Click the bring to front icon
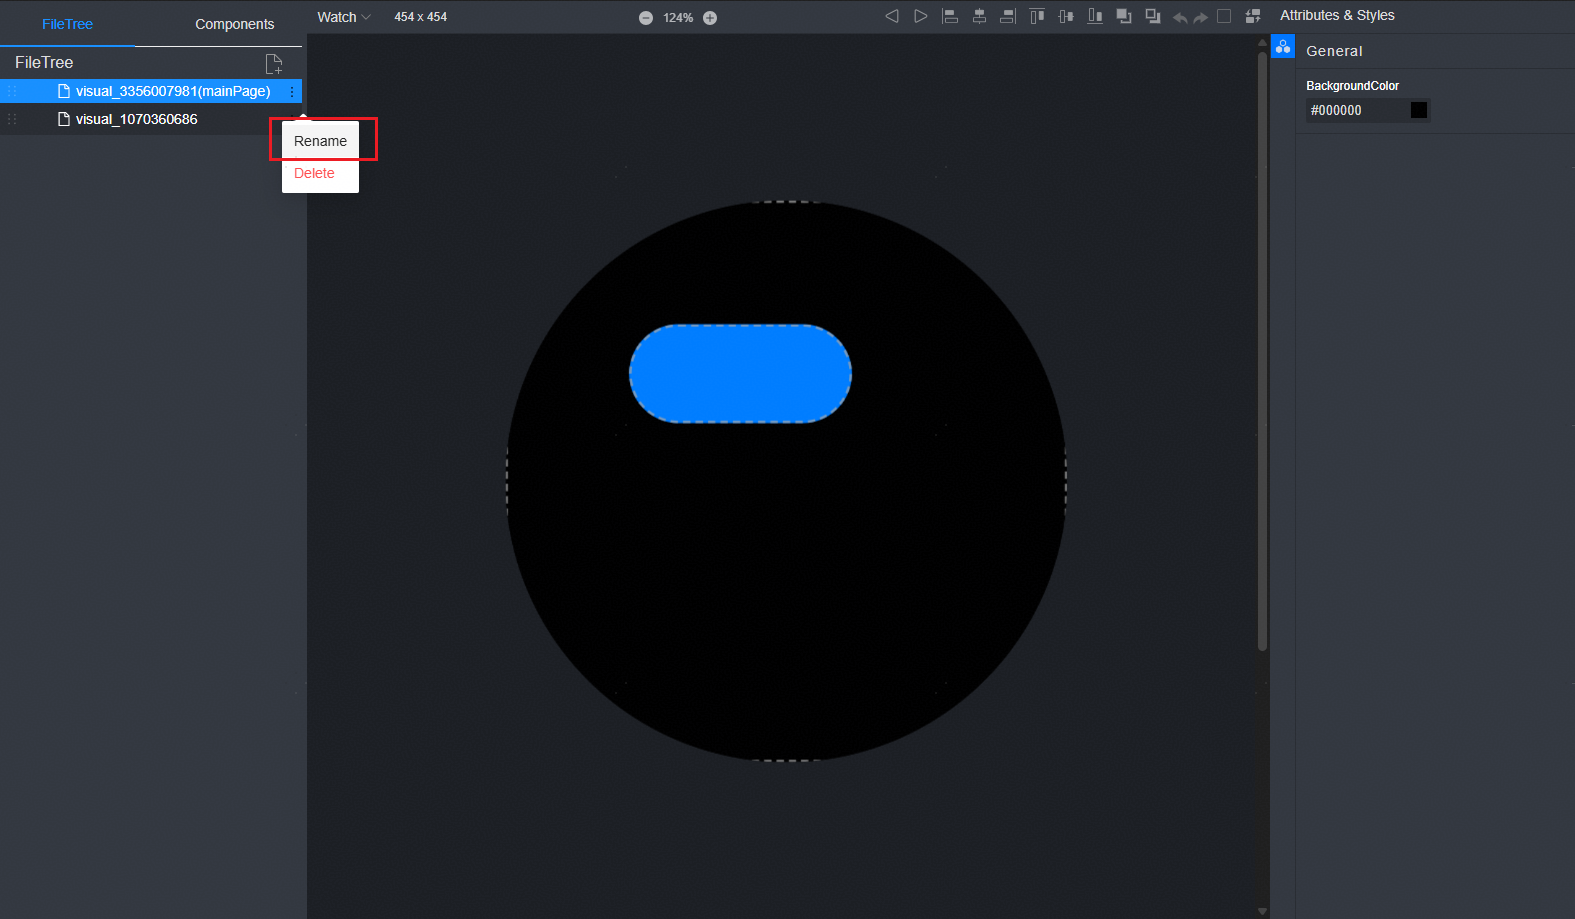The height and width of the screenshot is (919, 1575). [1124, 16]
